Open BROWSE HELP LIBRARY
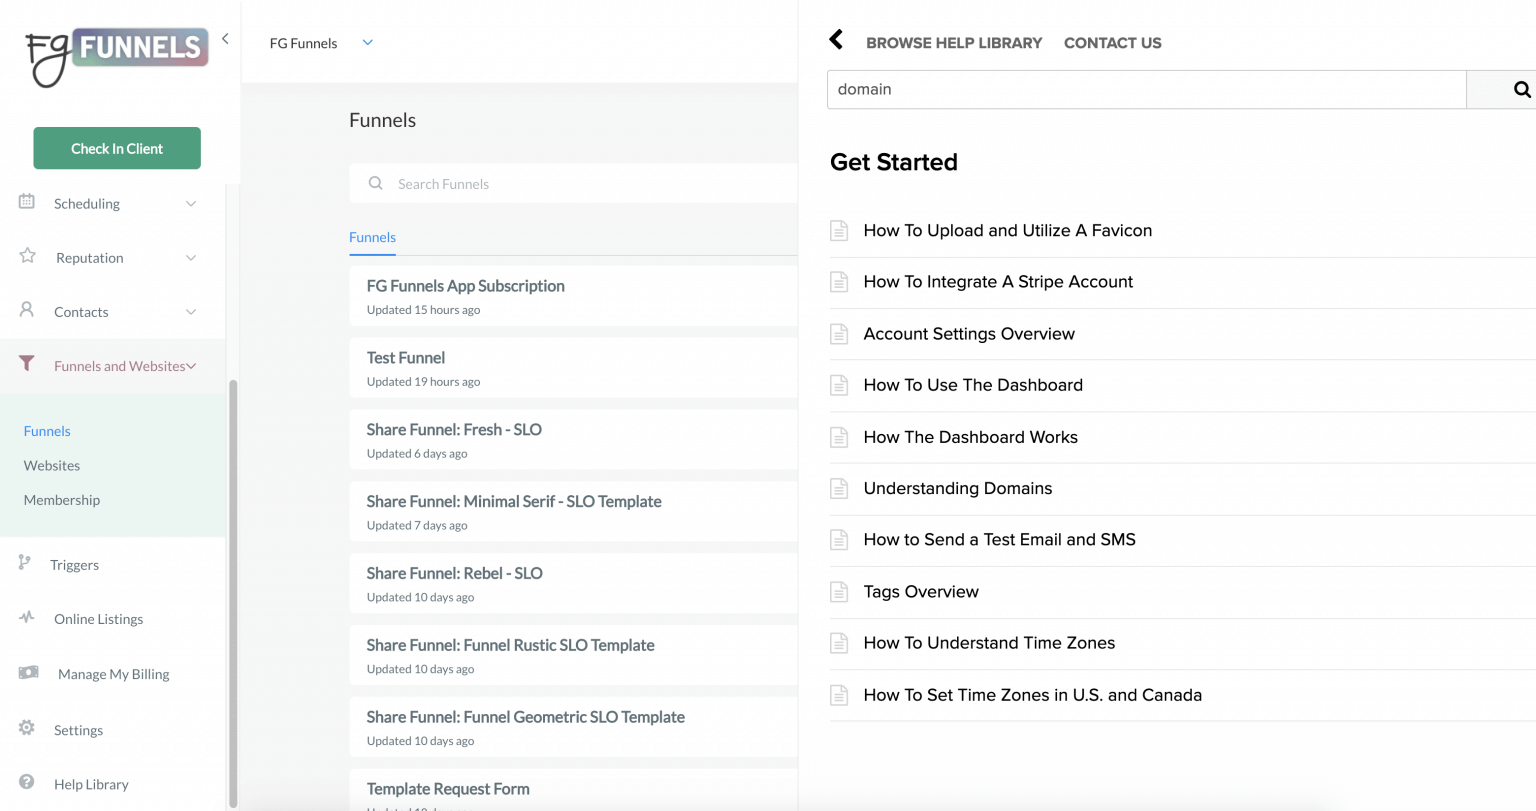The width and height of the screenshot is (1536, 811). [x=954, y=43]
